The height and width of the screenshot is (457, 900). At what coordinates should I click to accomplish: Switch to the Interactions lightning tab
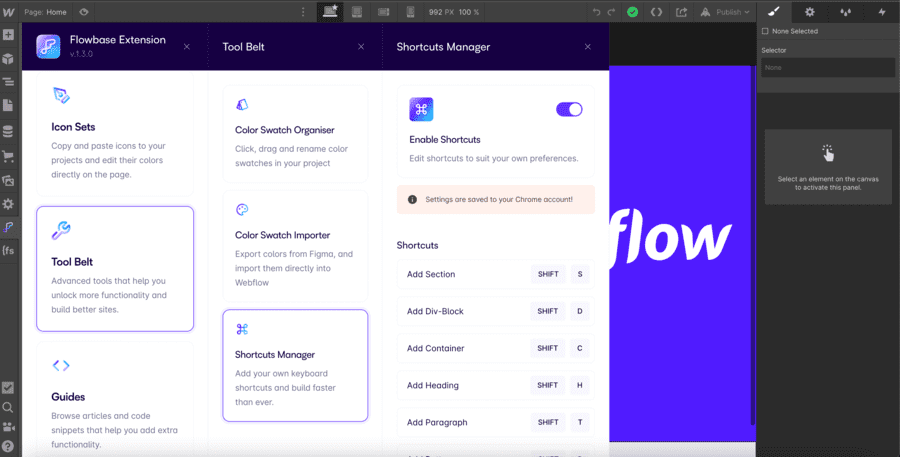click(x=882, y=11)
